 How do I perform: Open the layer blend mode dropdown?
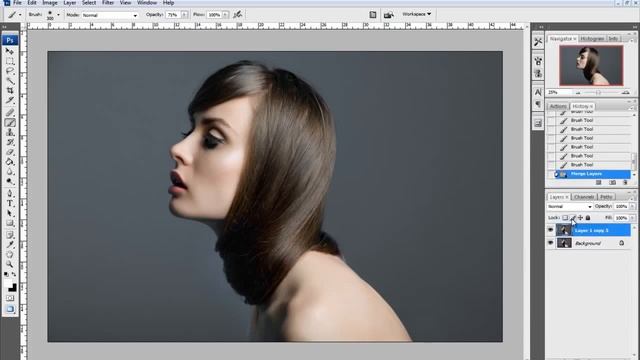click(569, 207)
